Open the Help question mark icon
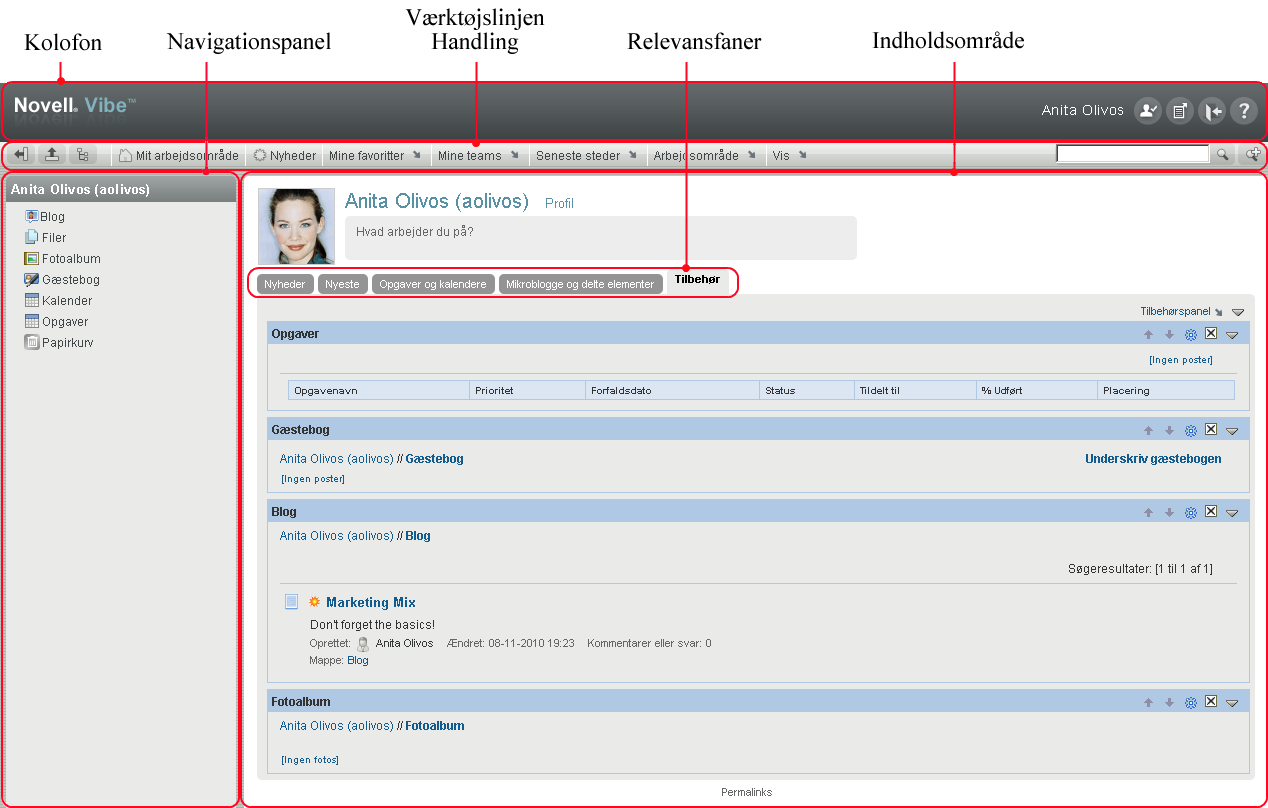This screenshot has height=808, width=1268. tap(1243, 111)
